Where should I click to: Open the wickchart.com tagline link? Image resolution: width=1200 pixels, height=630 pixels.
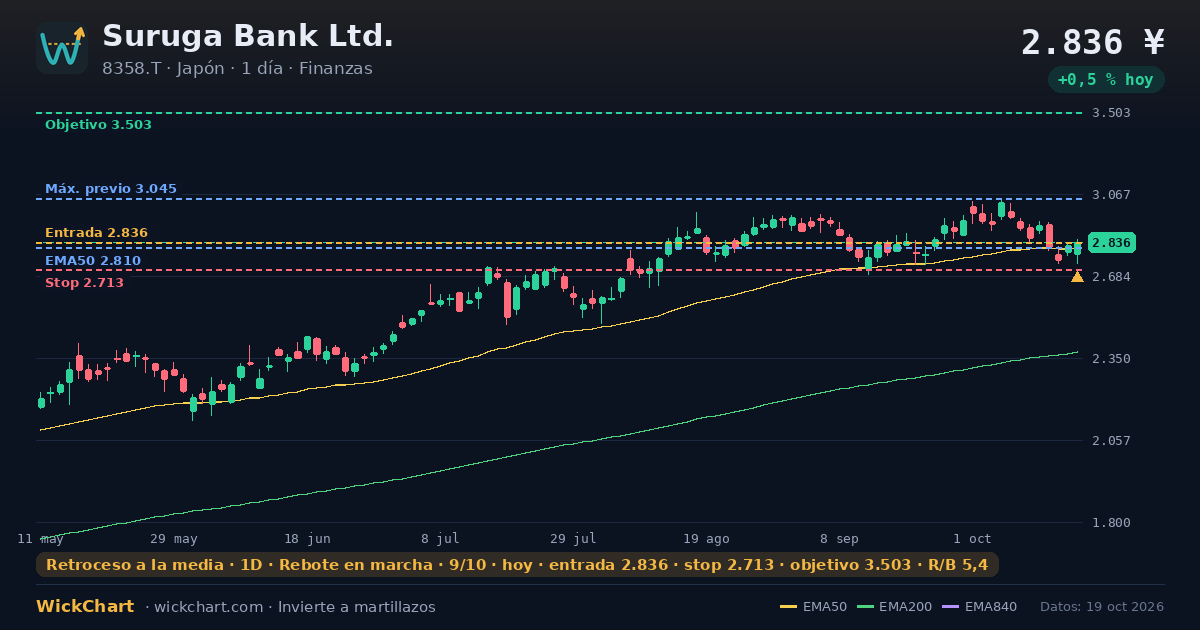(291, 607)
